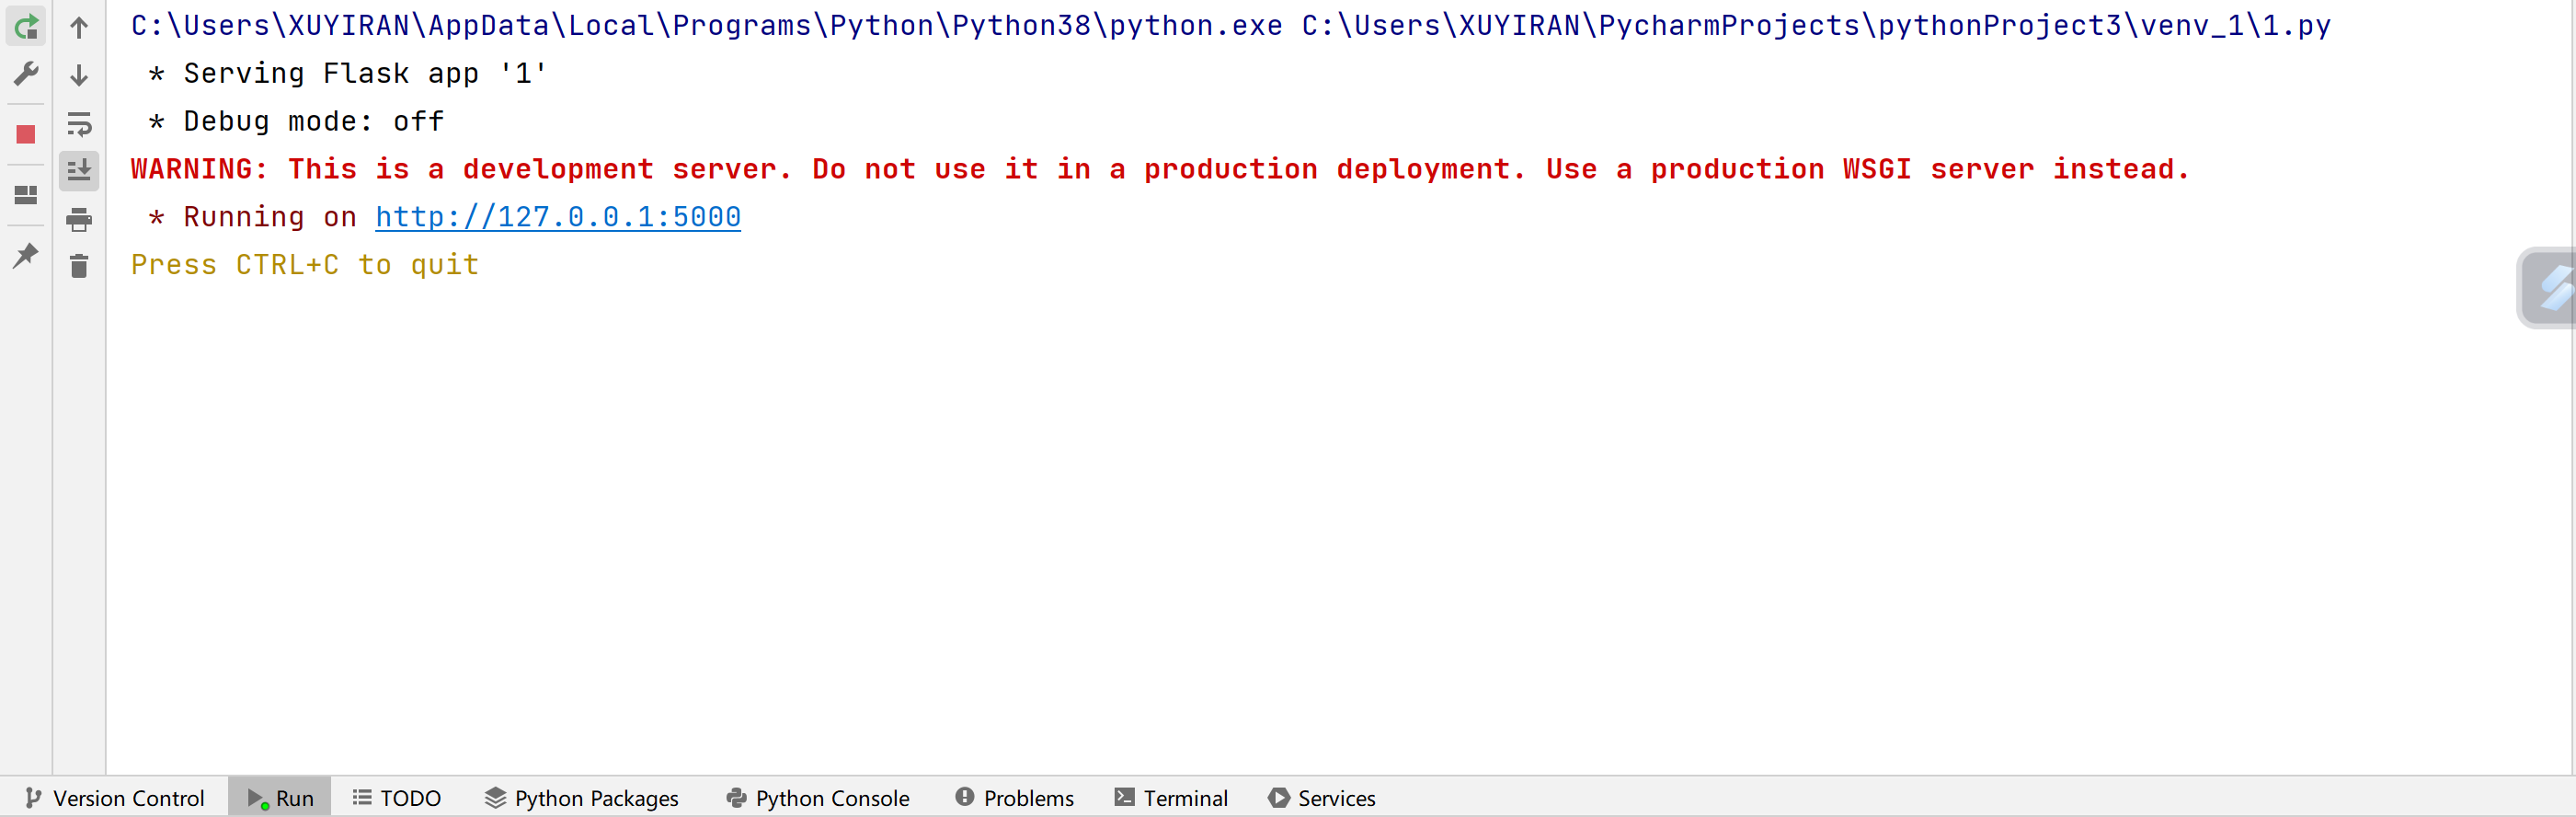Switch to the TODO tool window
The image size is (2576, 817).
[397, 798]
